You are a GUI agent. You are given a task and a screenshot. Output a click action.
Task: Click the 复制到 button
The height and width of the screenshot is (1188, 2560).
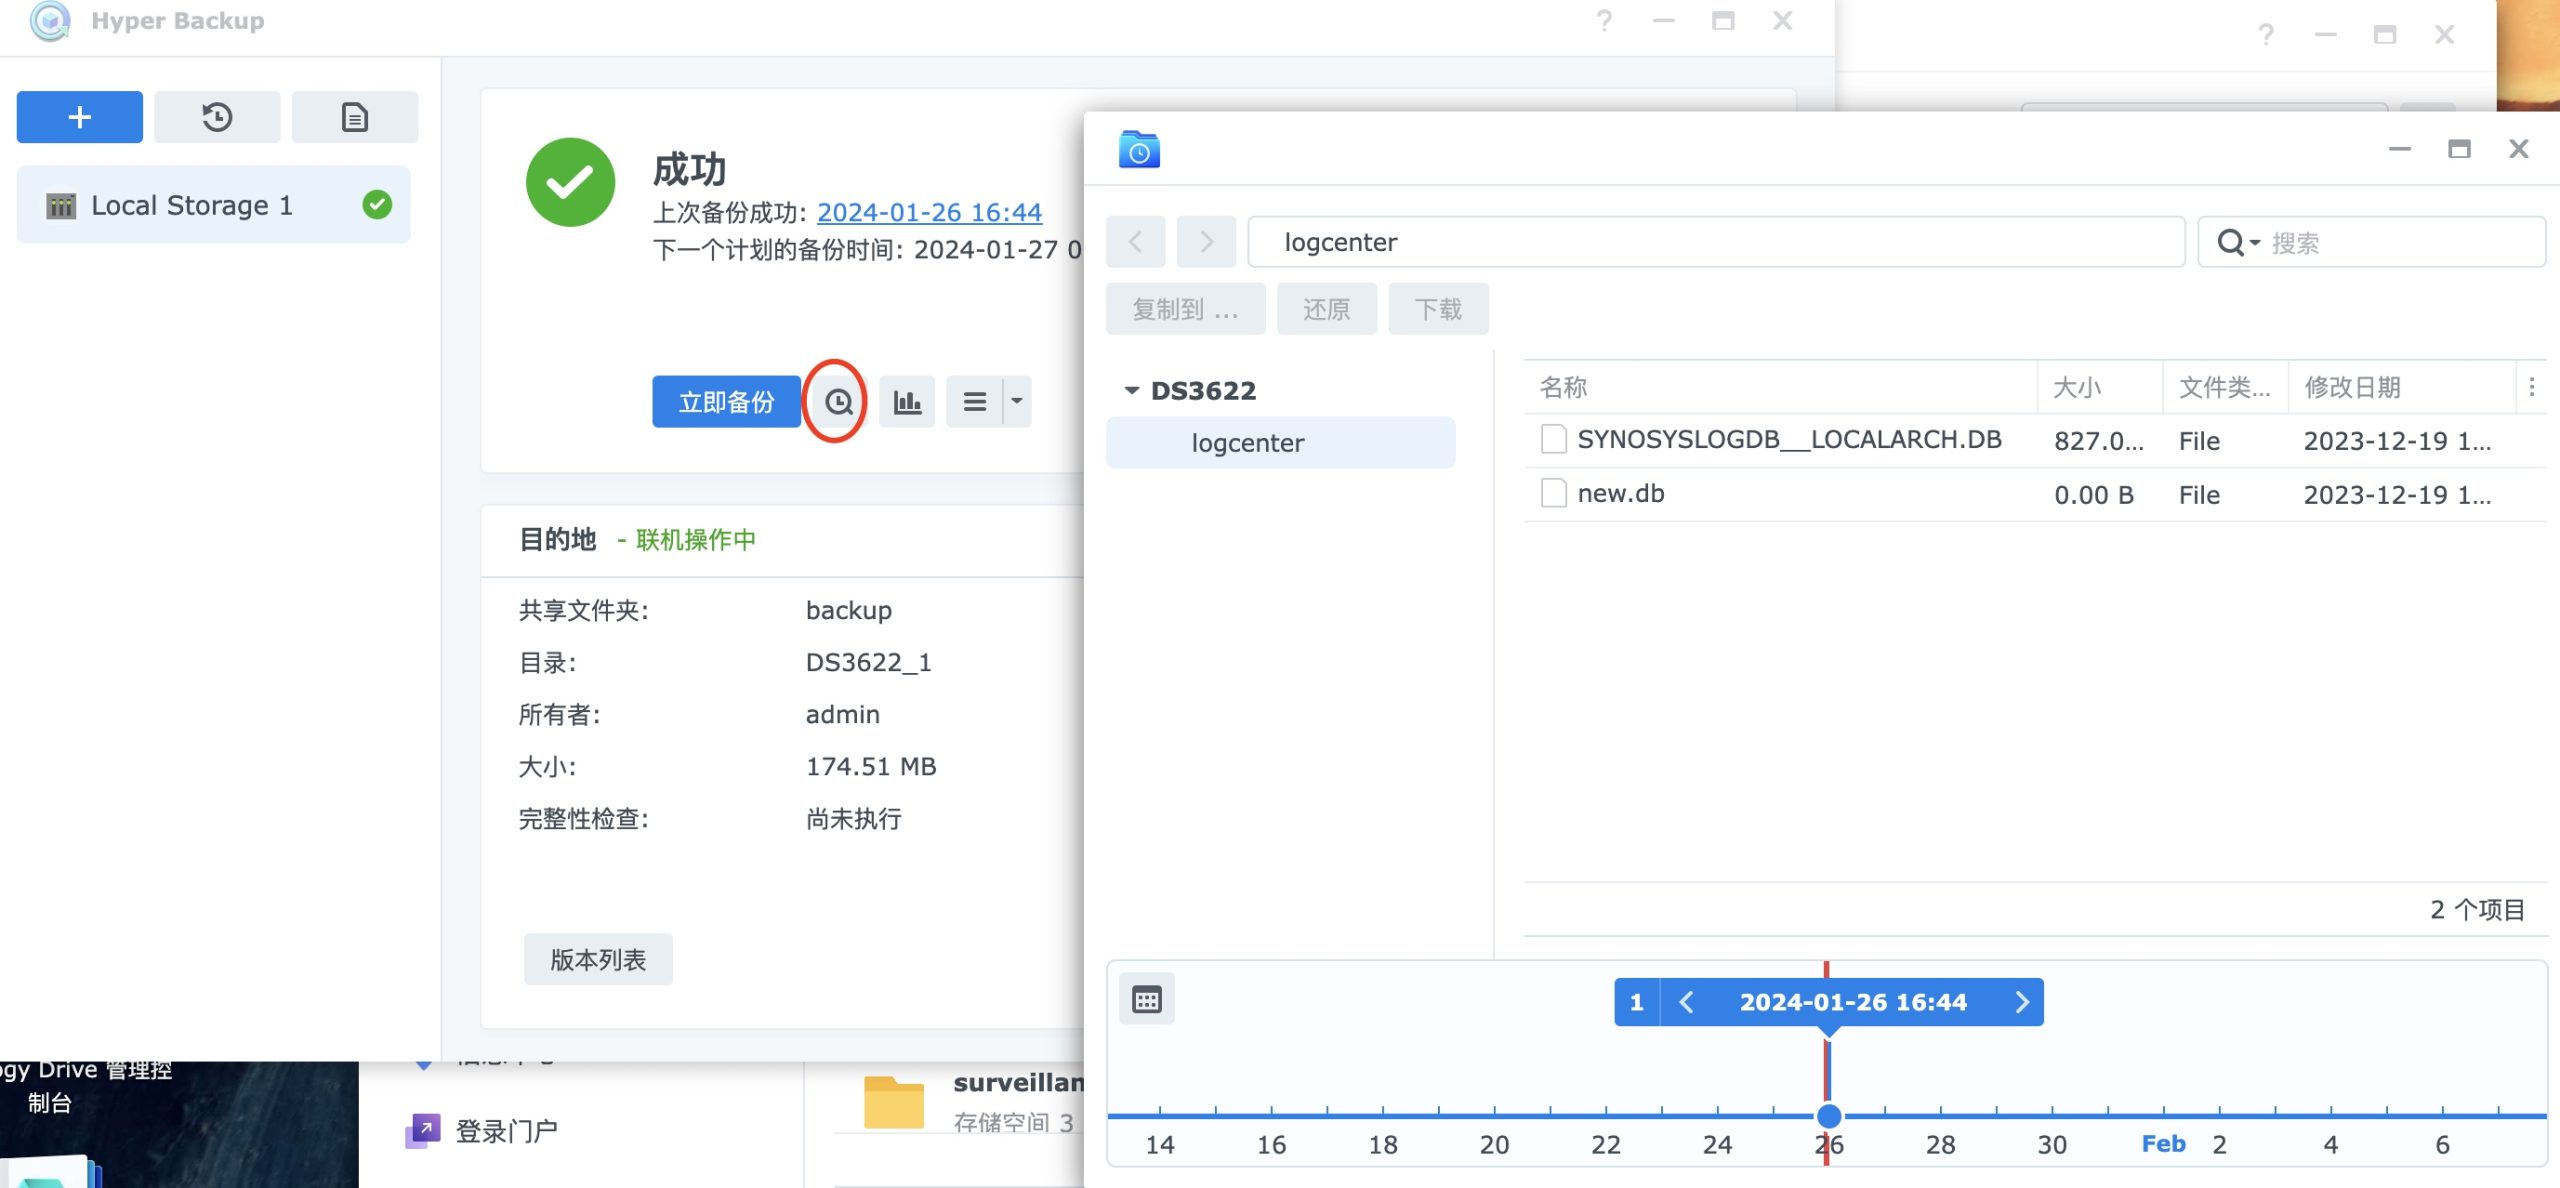[x=1185, y=309]
